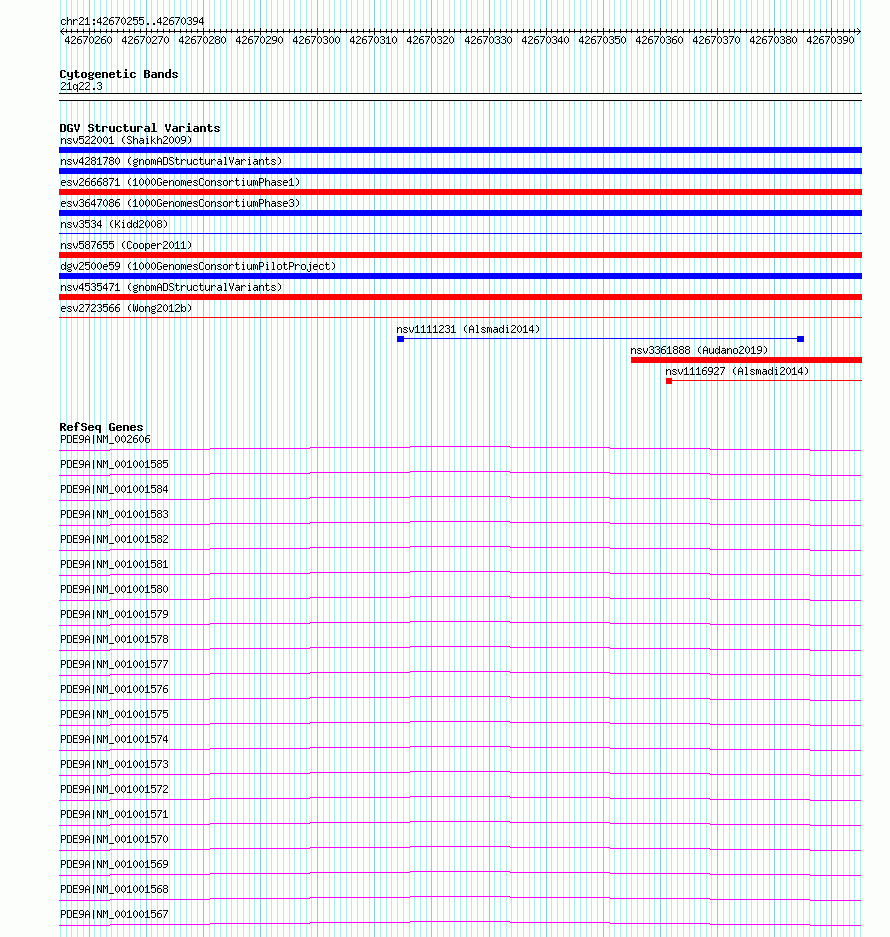The image size is (890, 937).
Task: Click the chr21:42670255..42670394 region label
Action: [x=132, y=21]
